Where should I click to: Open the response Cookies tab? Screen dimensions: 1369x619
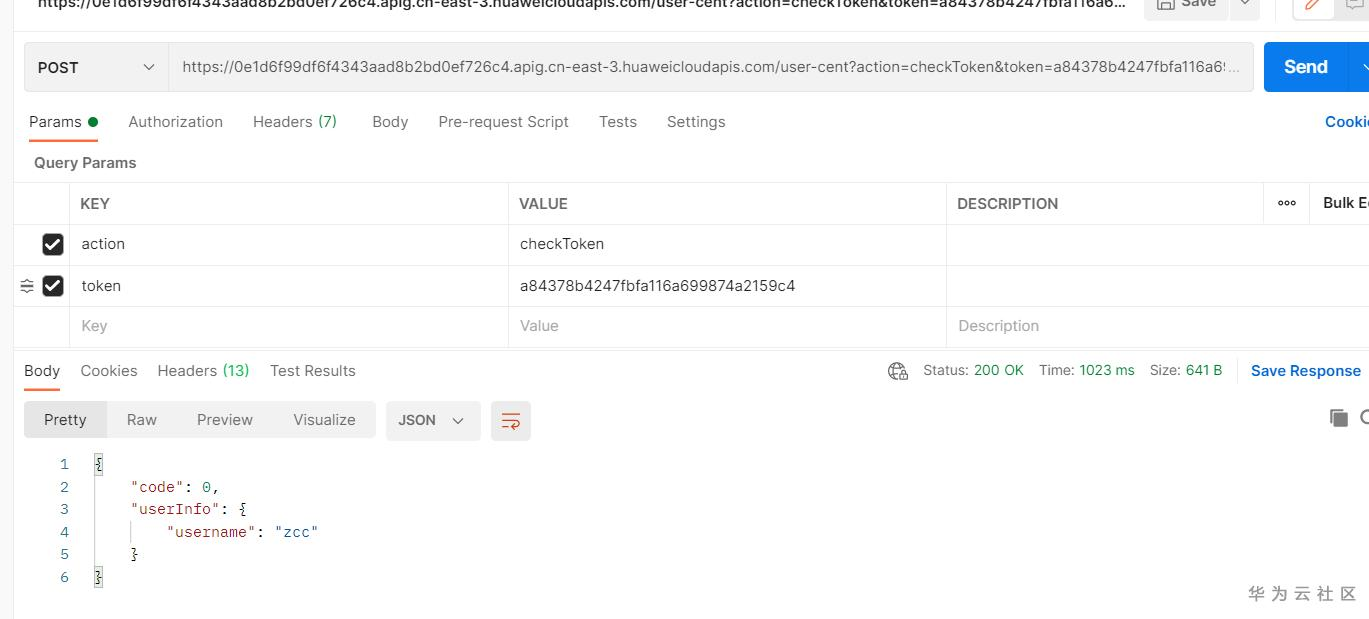click(x=109, y=371)
